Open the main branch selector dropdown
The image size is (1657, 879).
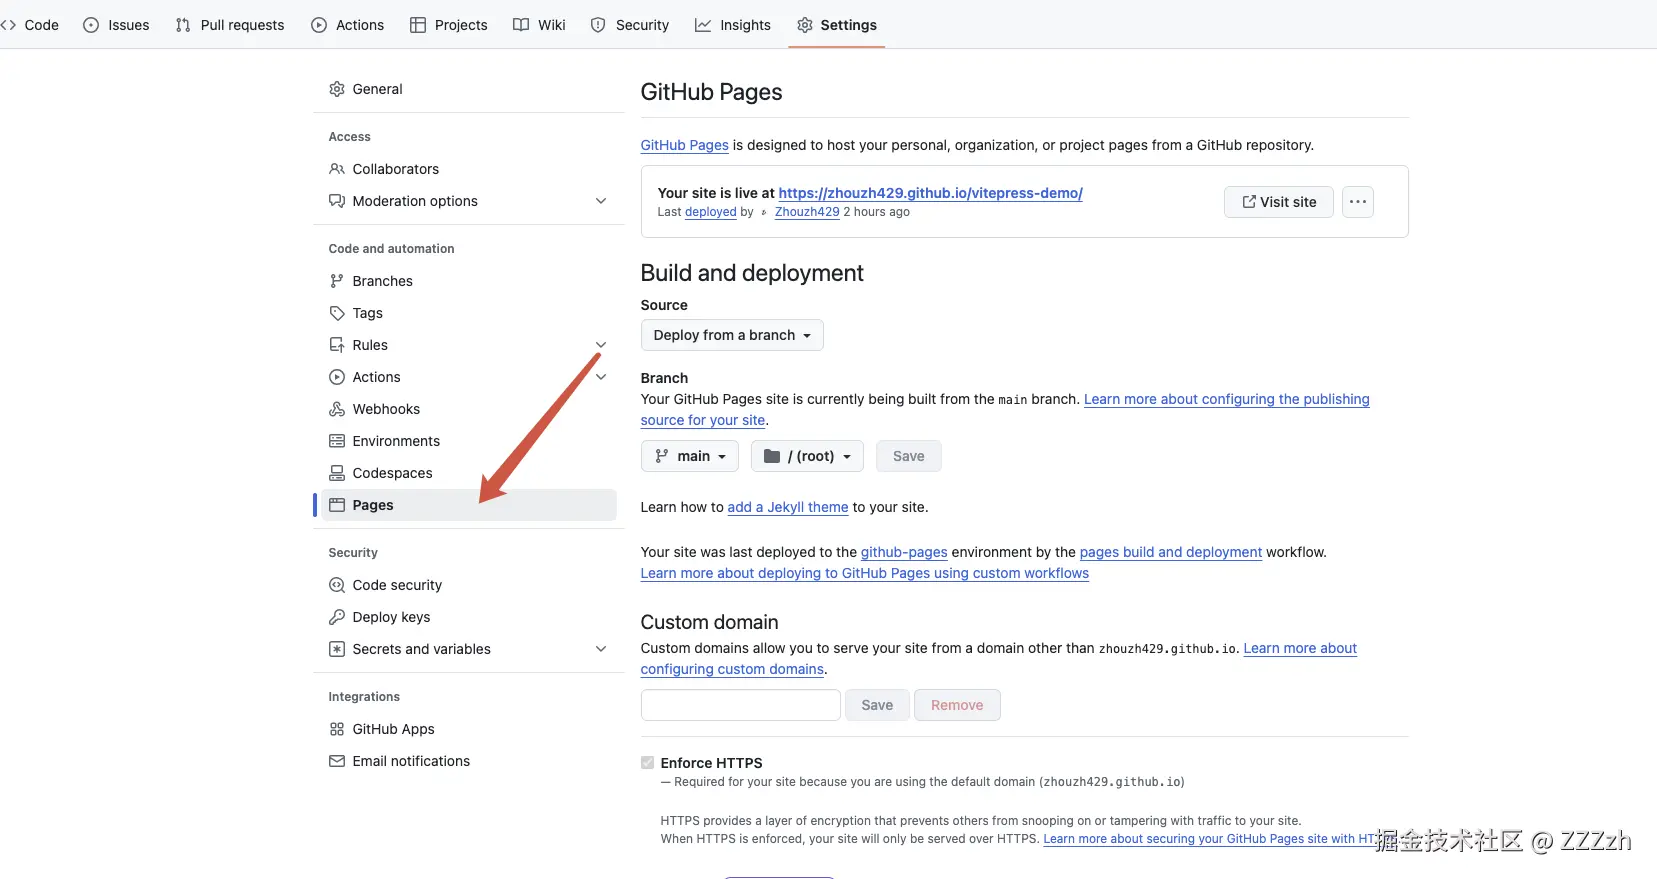[690, 456]
